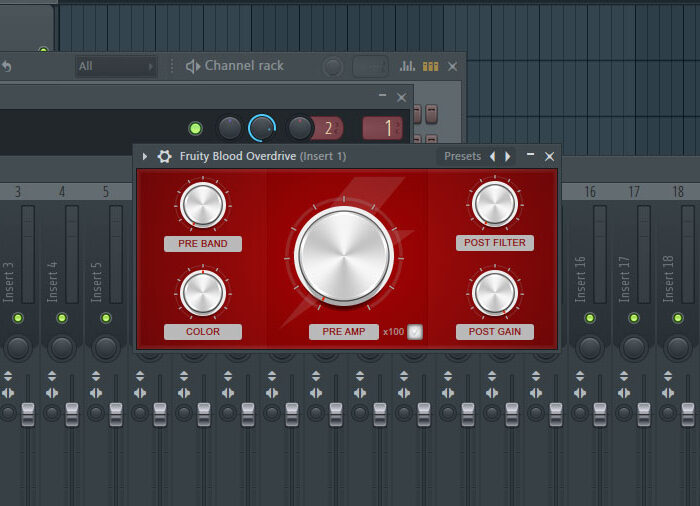Adjust the large PRE AMP knob
Viewport: 700px width, 506px height.
(344, 256)
